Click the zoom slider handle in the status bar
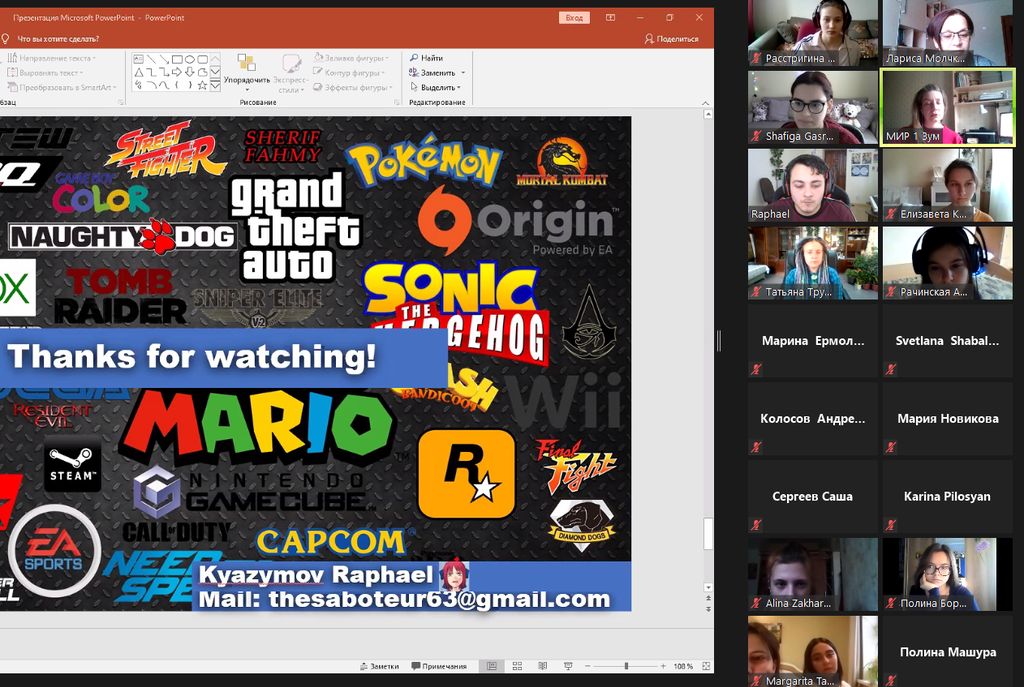 coord(626,666)
